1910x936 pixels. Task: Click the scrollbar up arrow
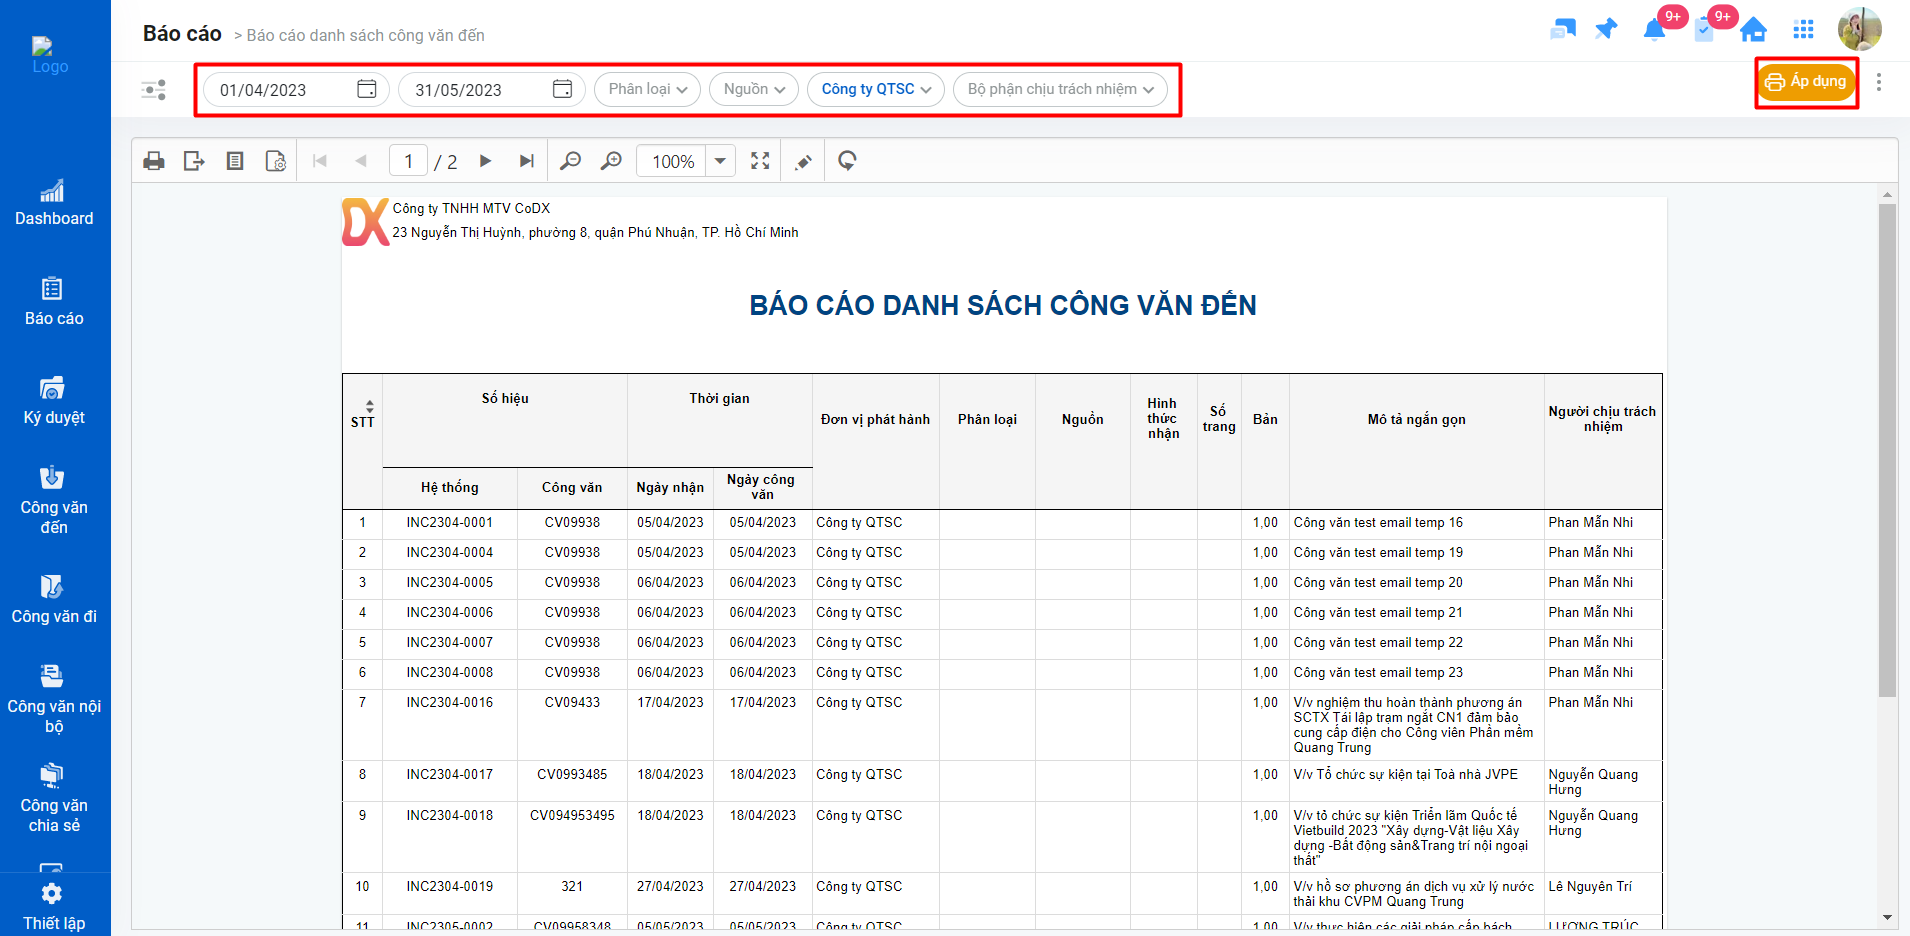point(1887,195)
